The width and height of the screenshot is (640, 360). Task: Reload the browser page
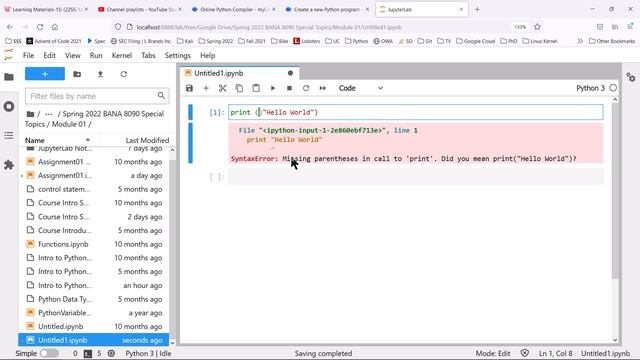point(40,27)
